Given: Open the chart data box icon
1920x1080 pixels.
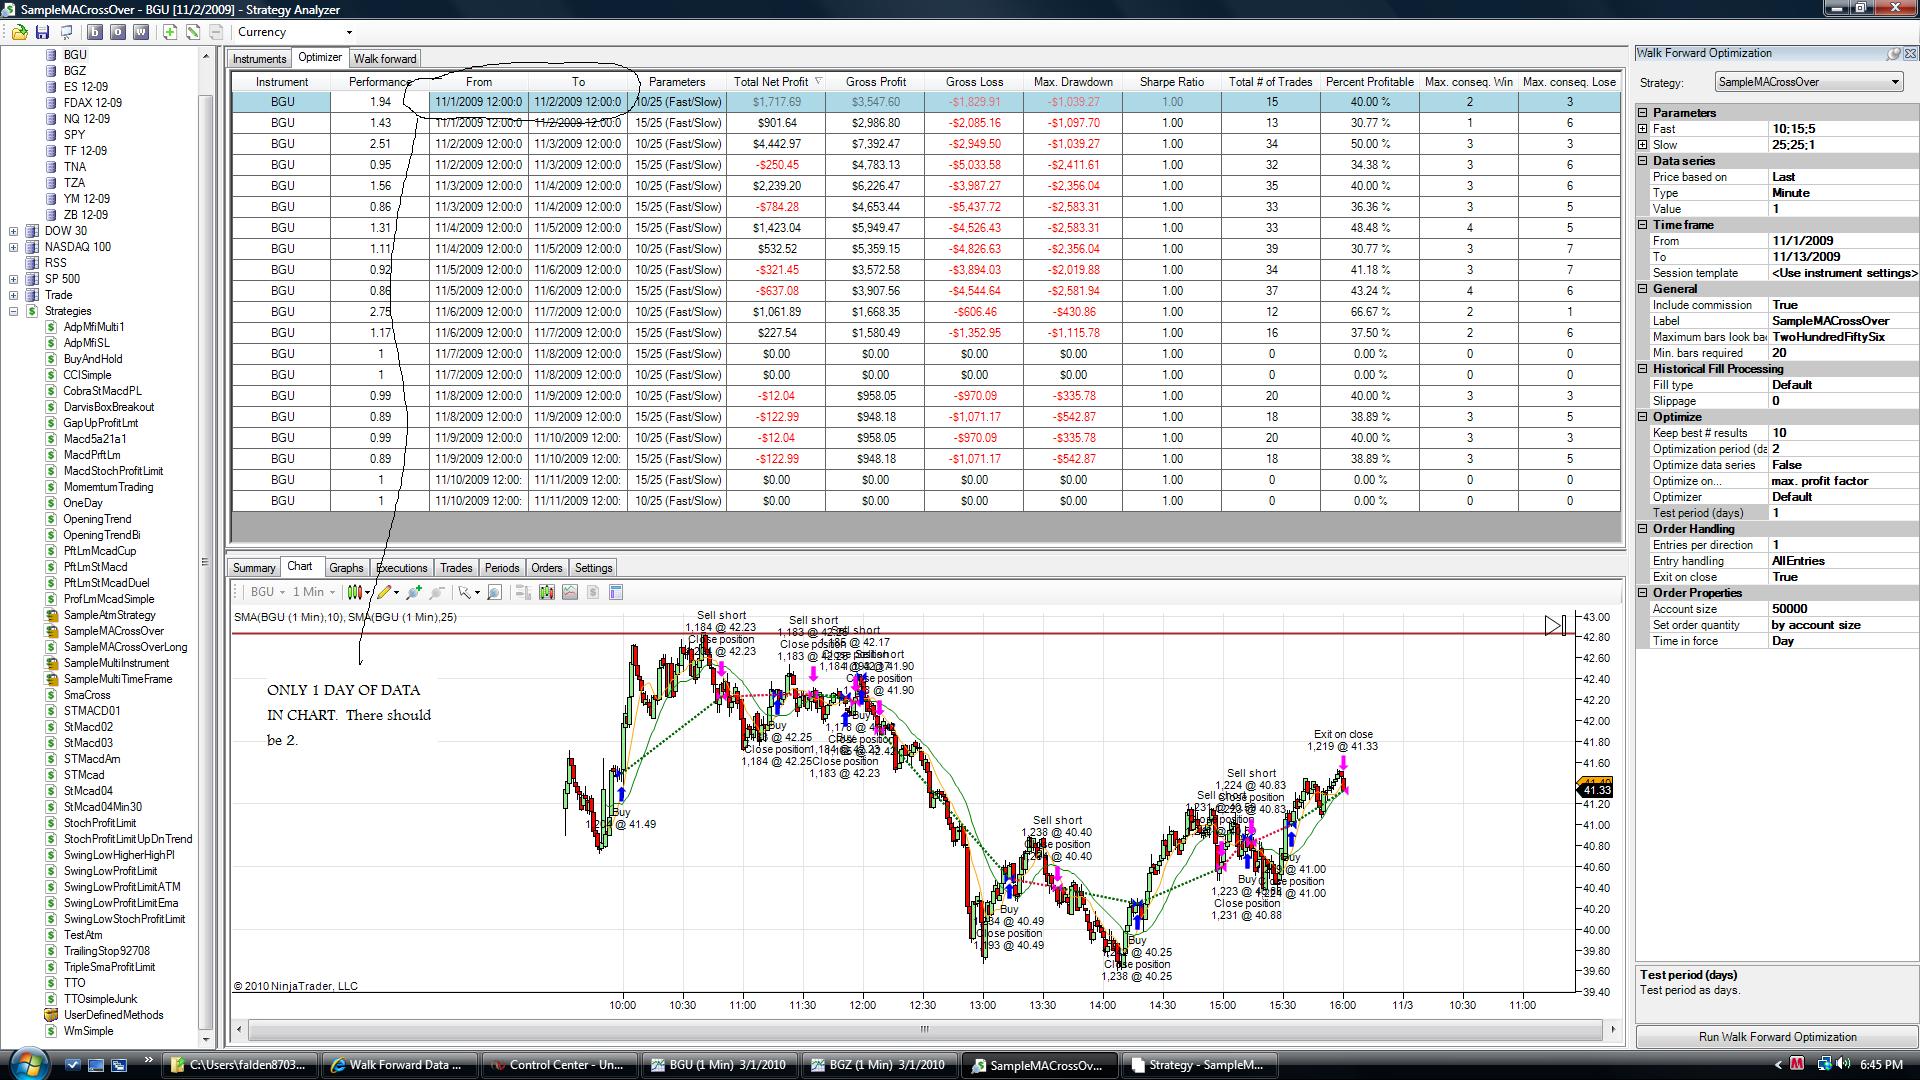Looking at the screenshot, I should [616, 592].
